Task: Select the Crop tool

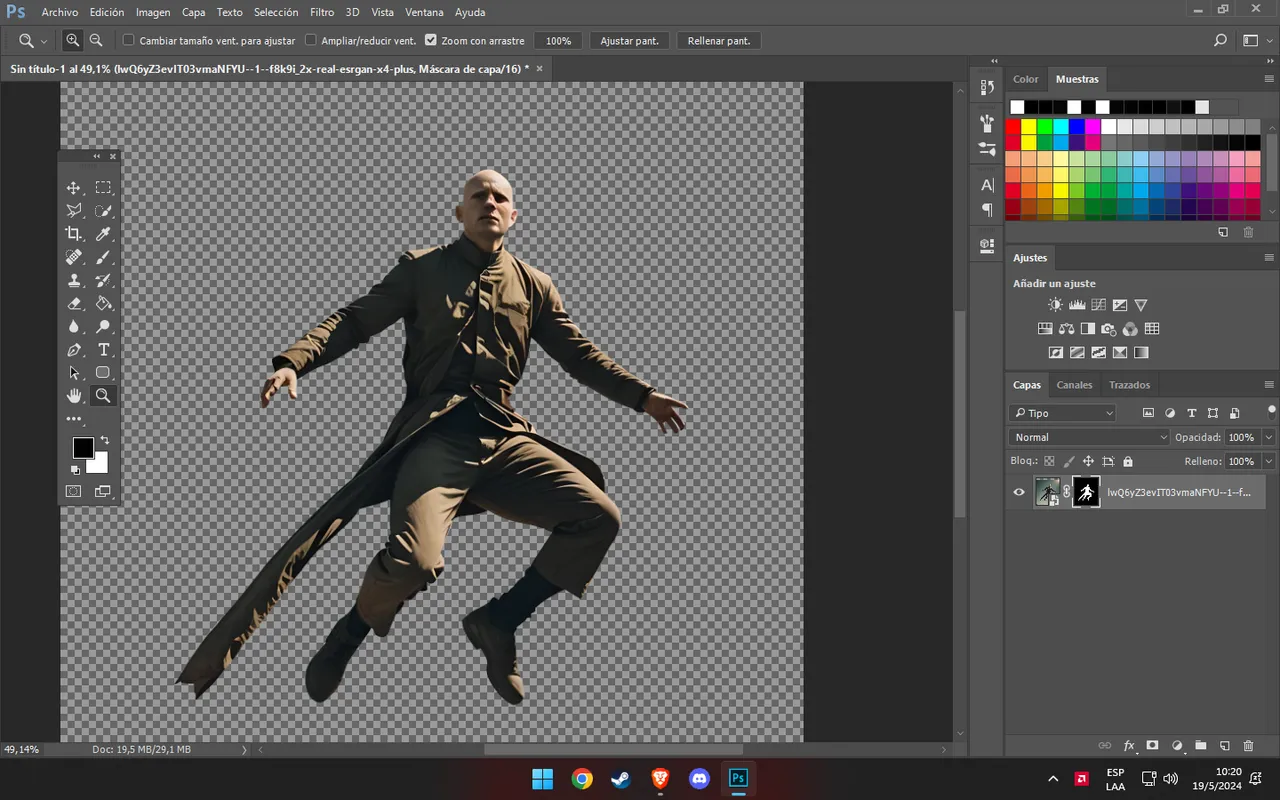Action: (74, 234)
